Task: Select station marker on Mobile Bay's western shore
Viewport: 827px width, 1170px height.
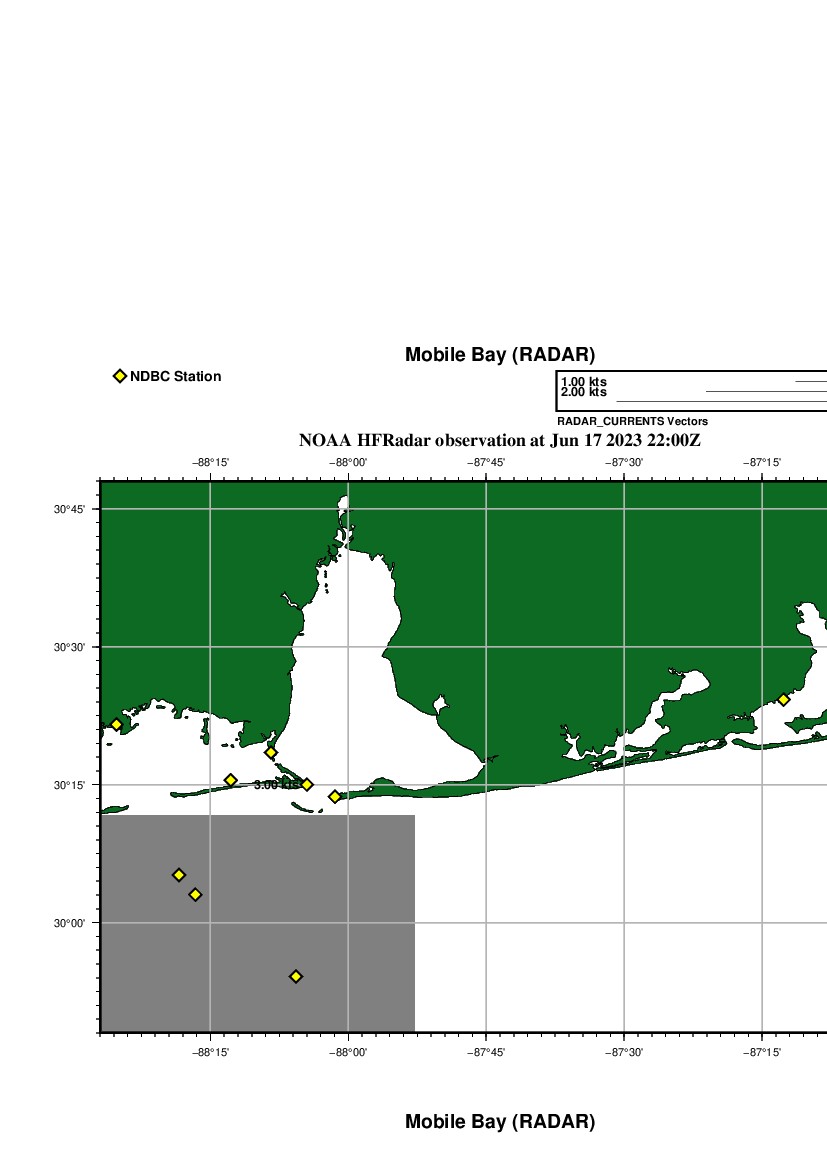Action: (x=270, y=752)
